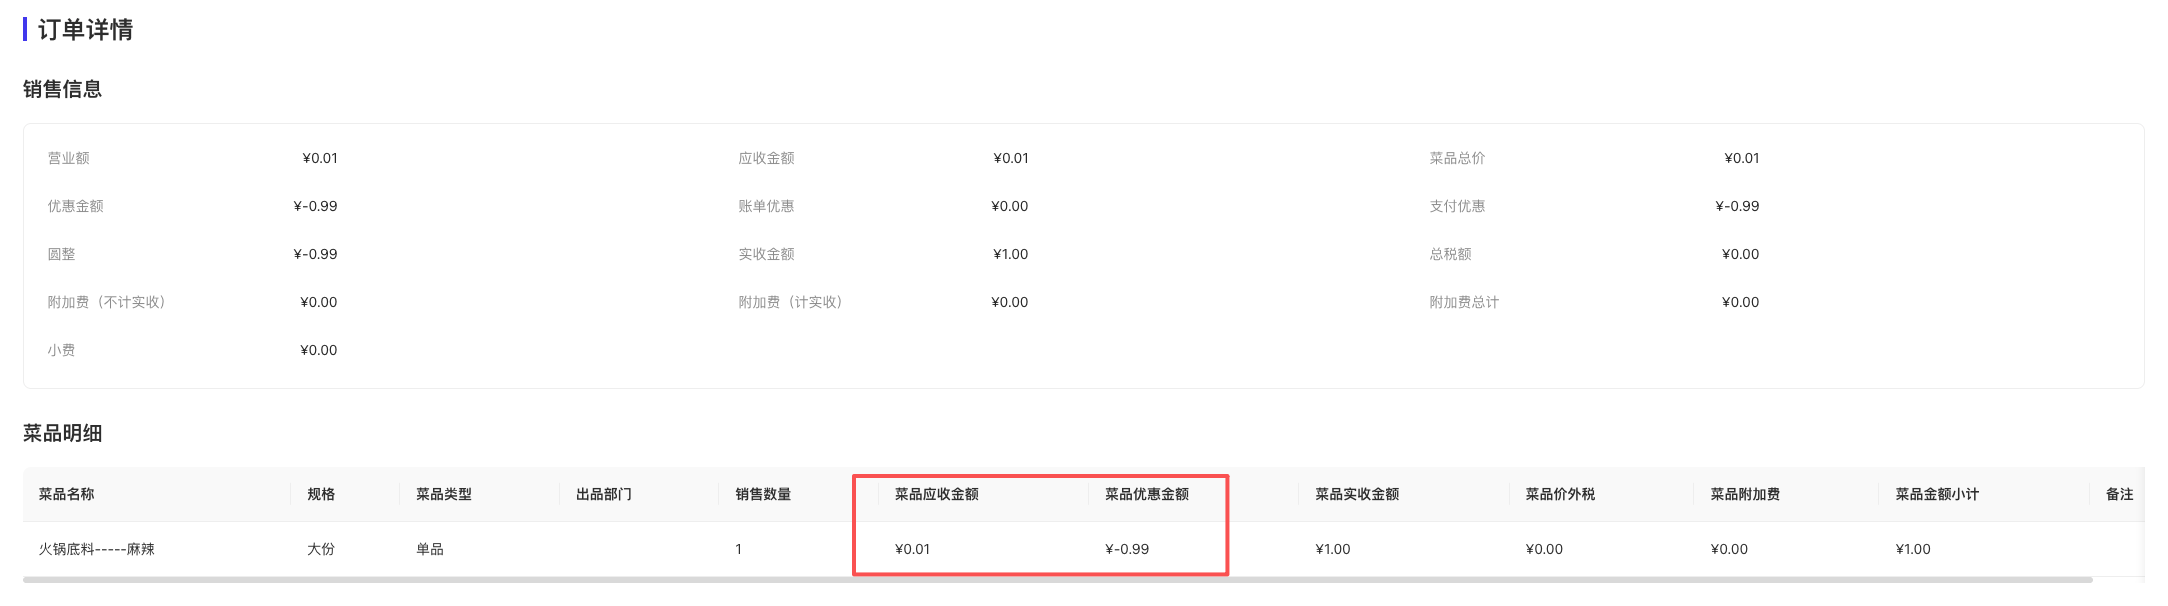The width and height of the screenshot is (2168, 606).
Task: Click the 菜品名称 column header
Action: click(67, 494)
